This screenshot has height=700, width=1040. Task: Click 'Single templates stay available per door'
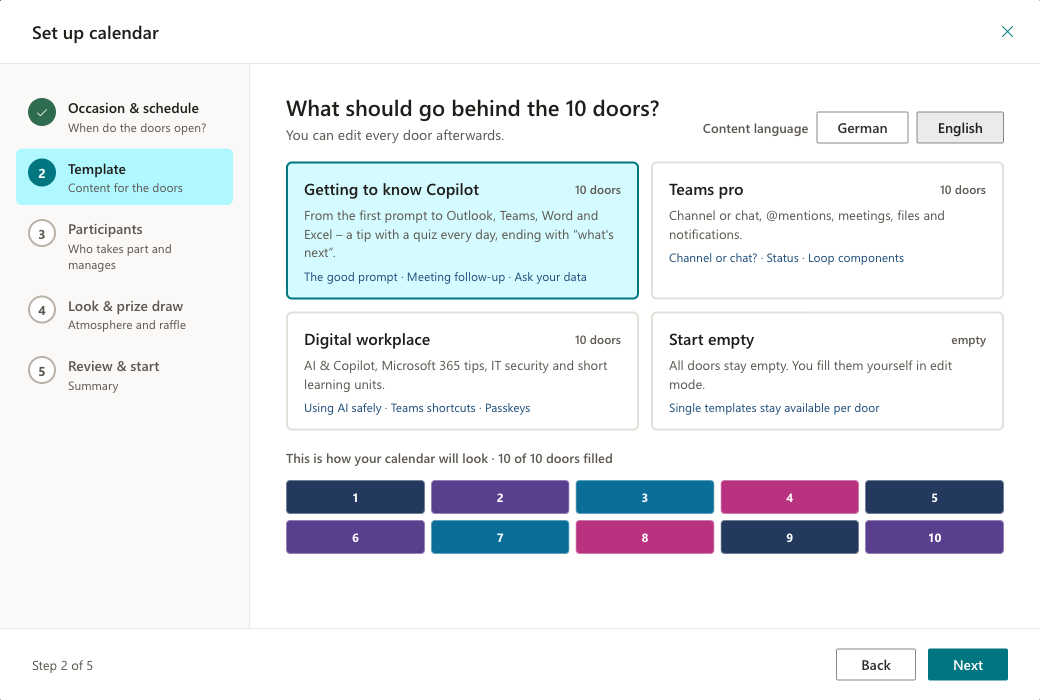point(774,408)
